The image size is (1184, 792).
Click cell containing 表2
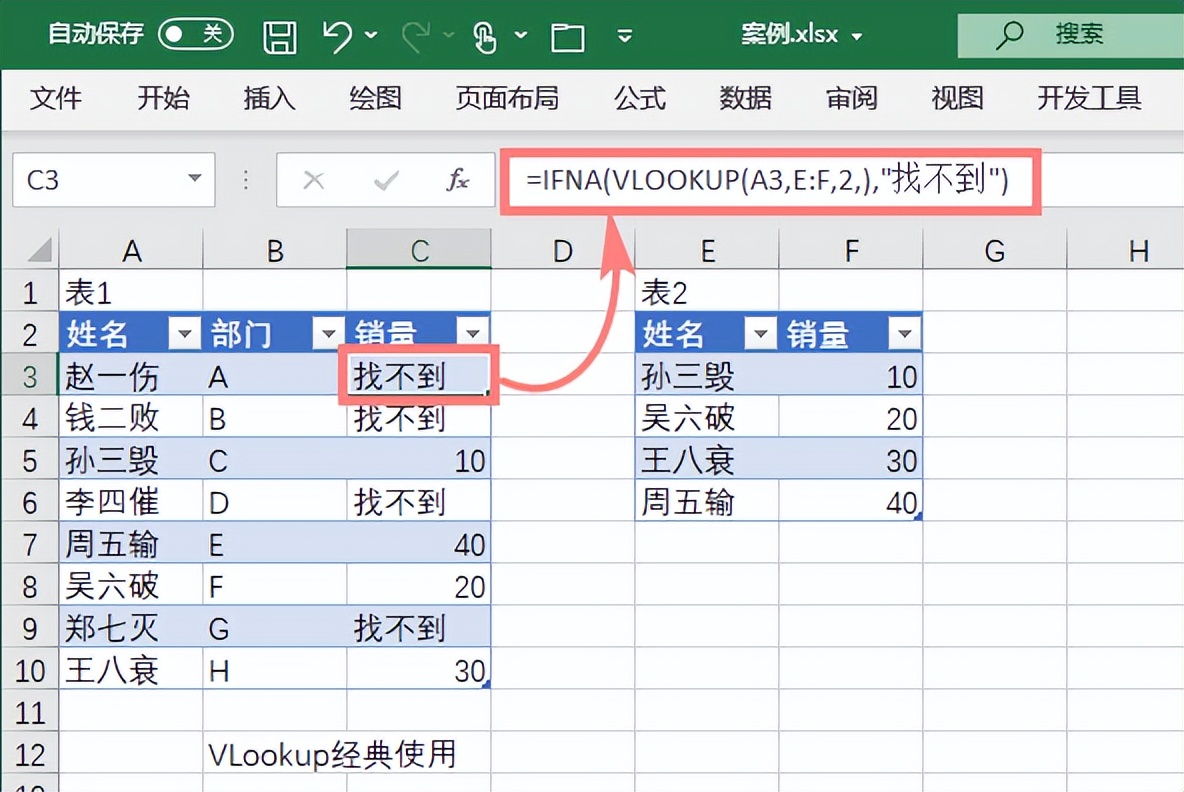point(708,292)
